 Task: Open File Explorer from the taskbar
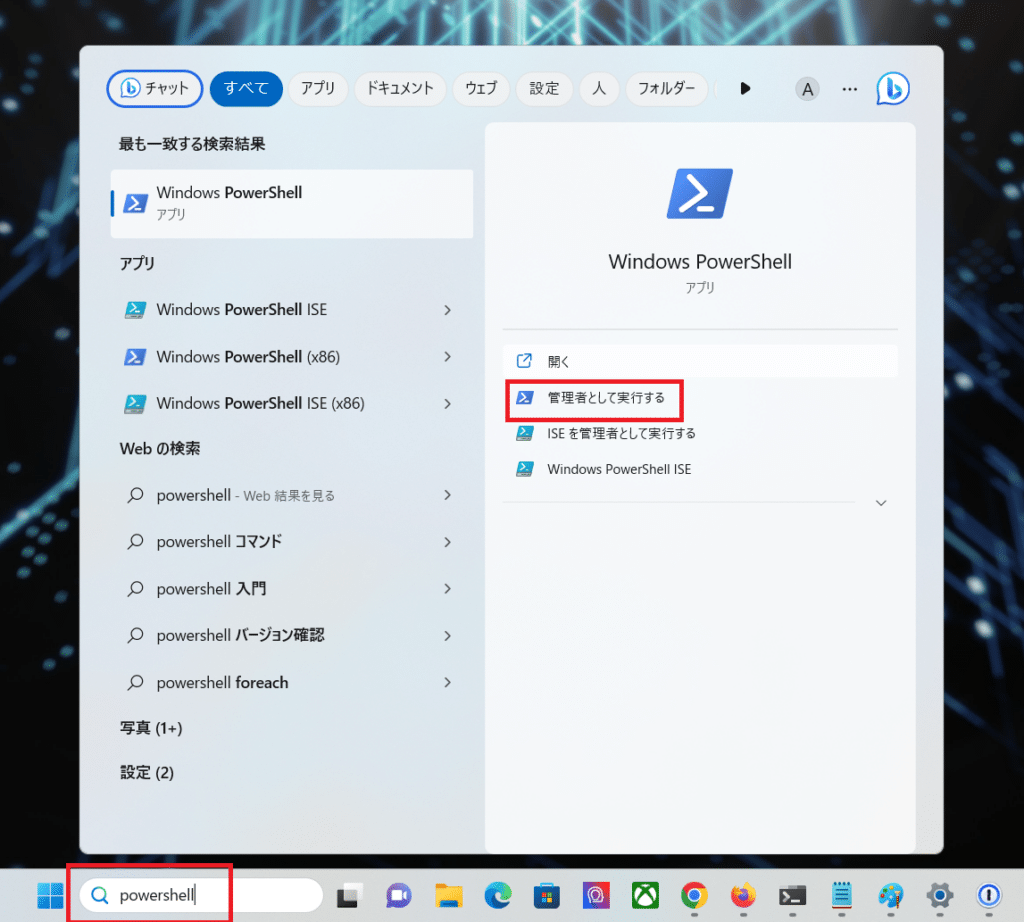pyautogui.click(x=449, y=895)
